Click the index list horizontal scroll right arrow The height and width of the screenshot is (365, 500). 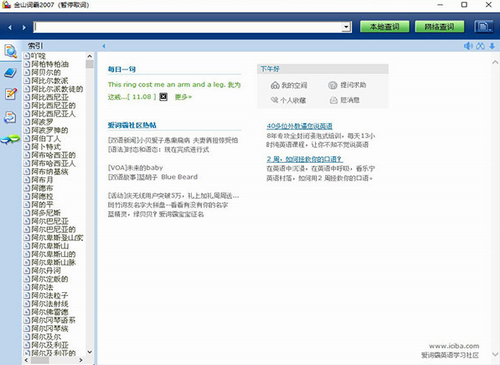[x=81, y=360]
